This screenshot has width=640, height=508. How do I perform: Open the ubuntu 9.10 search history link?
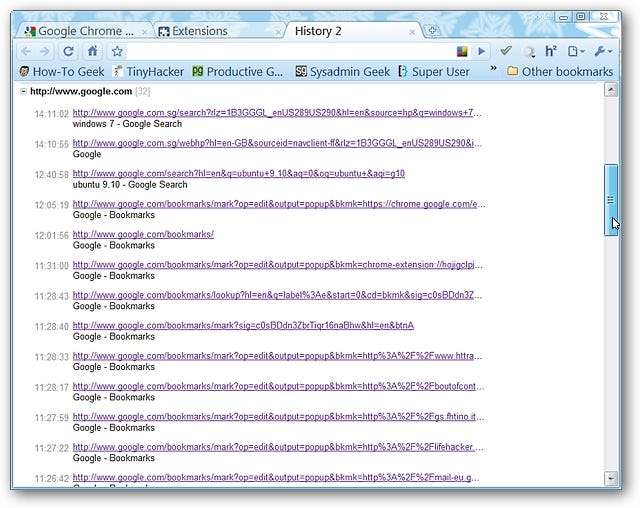pos(238,173)
